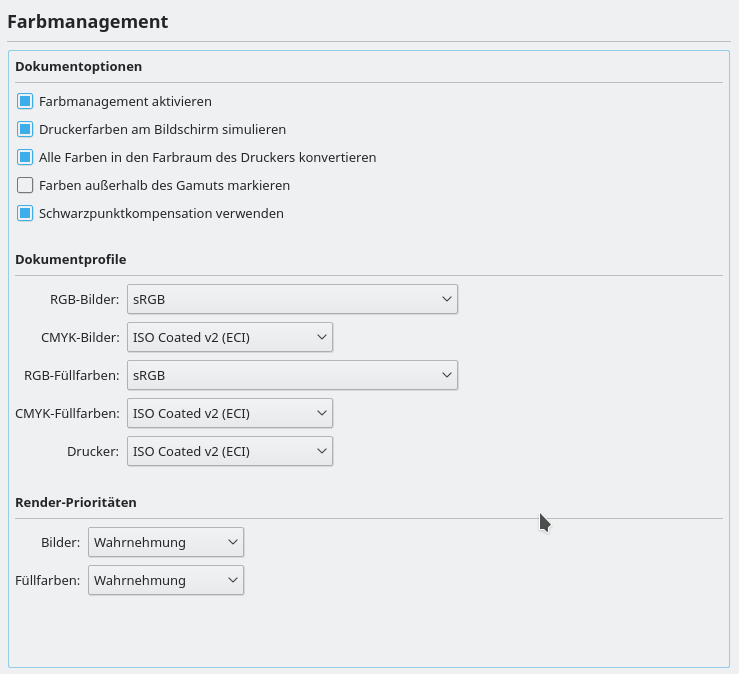739x674 pixels.
Task: Open the RGB-Bilder profile dropdown
Action: point(292,299)
